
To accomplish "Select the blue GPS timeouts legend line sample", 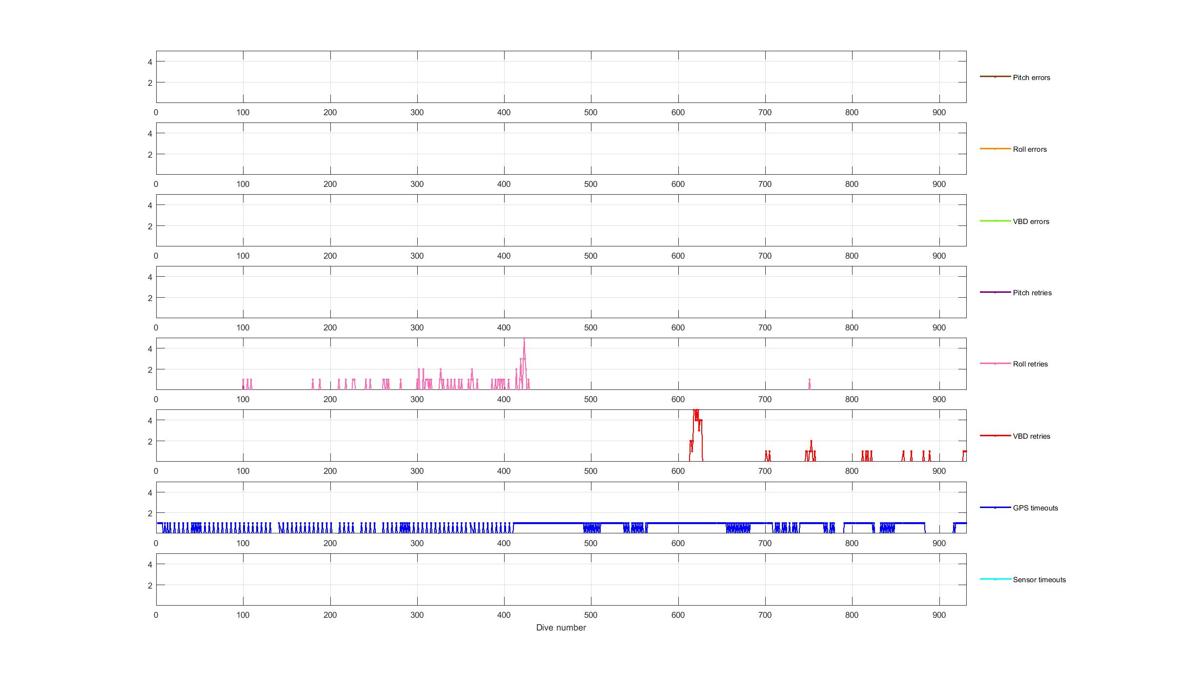I will [995, 508].
